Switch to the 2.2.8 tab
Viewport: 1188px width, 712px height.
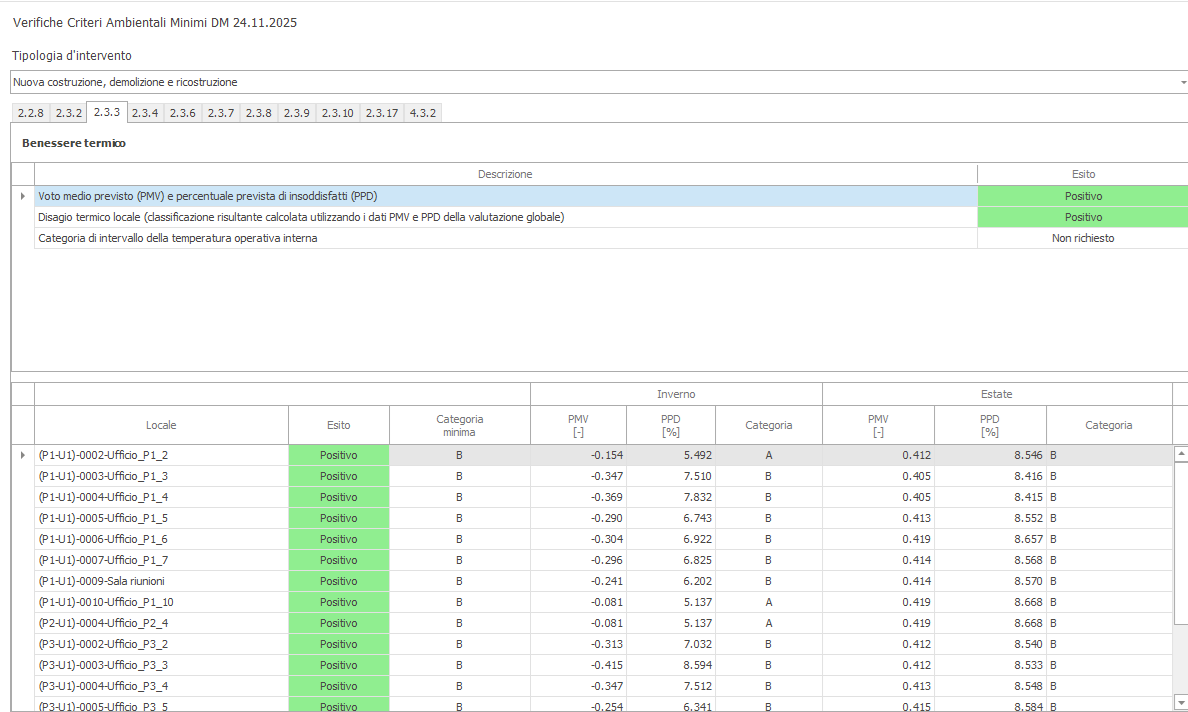tap(30, 113)
